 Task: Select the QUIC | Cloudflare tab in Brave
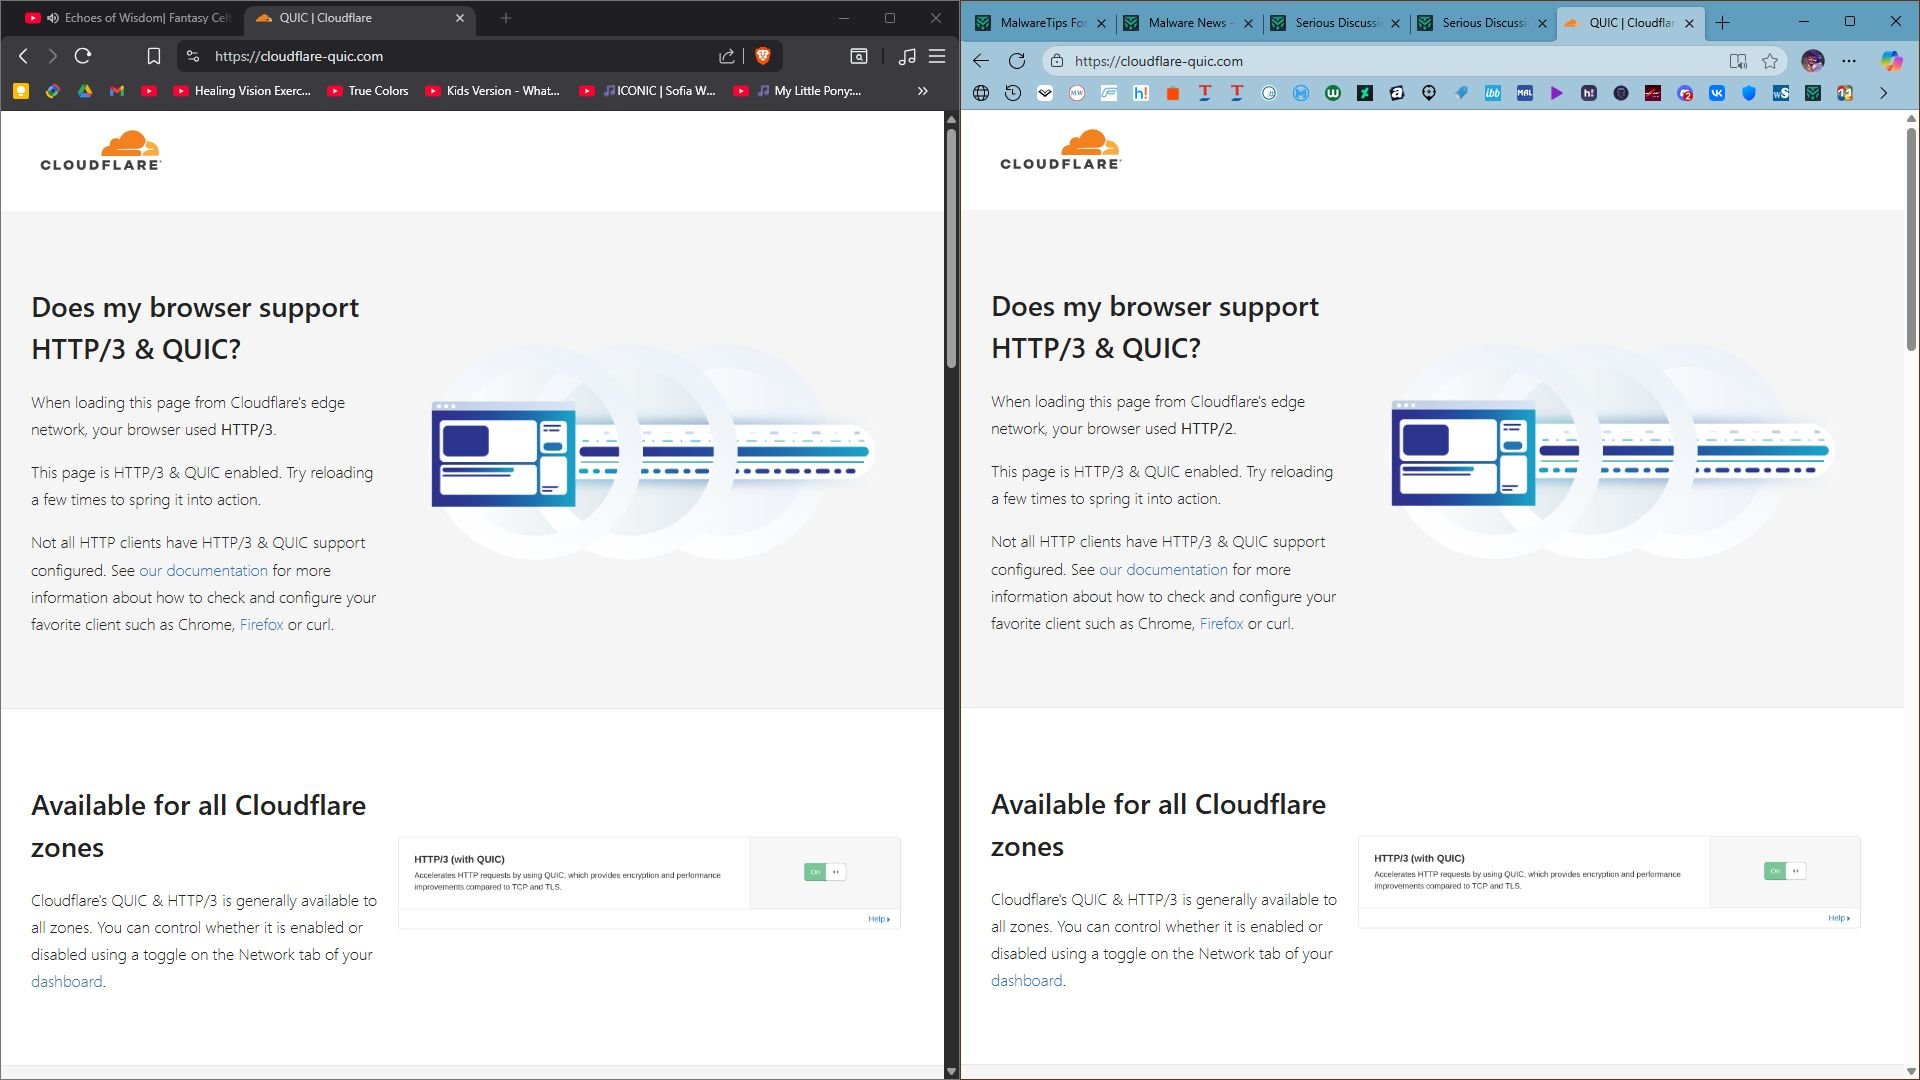coord(360,18)
